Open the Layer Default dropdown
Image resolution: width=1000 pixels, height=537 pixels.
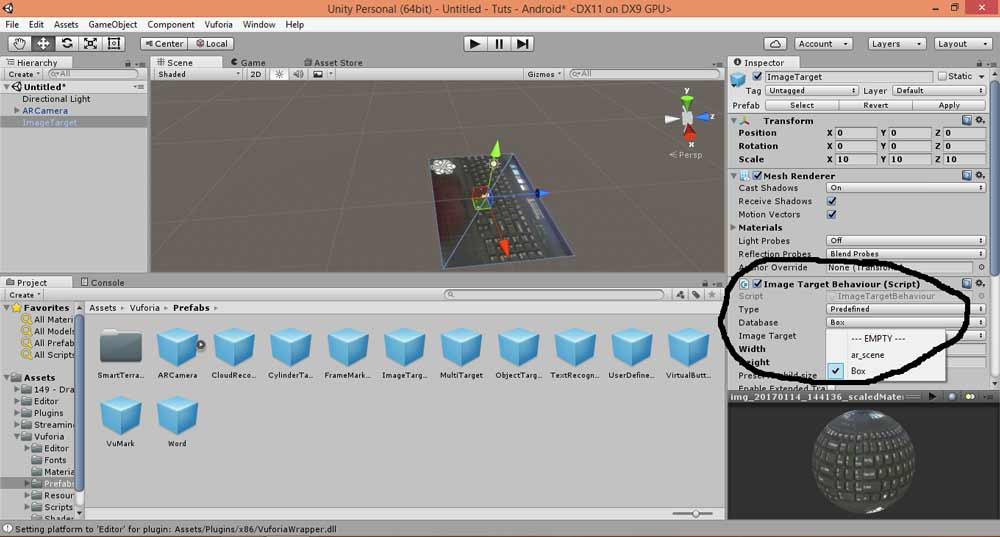click(x=939, y=91)
